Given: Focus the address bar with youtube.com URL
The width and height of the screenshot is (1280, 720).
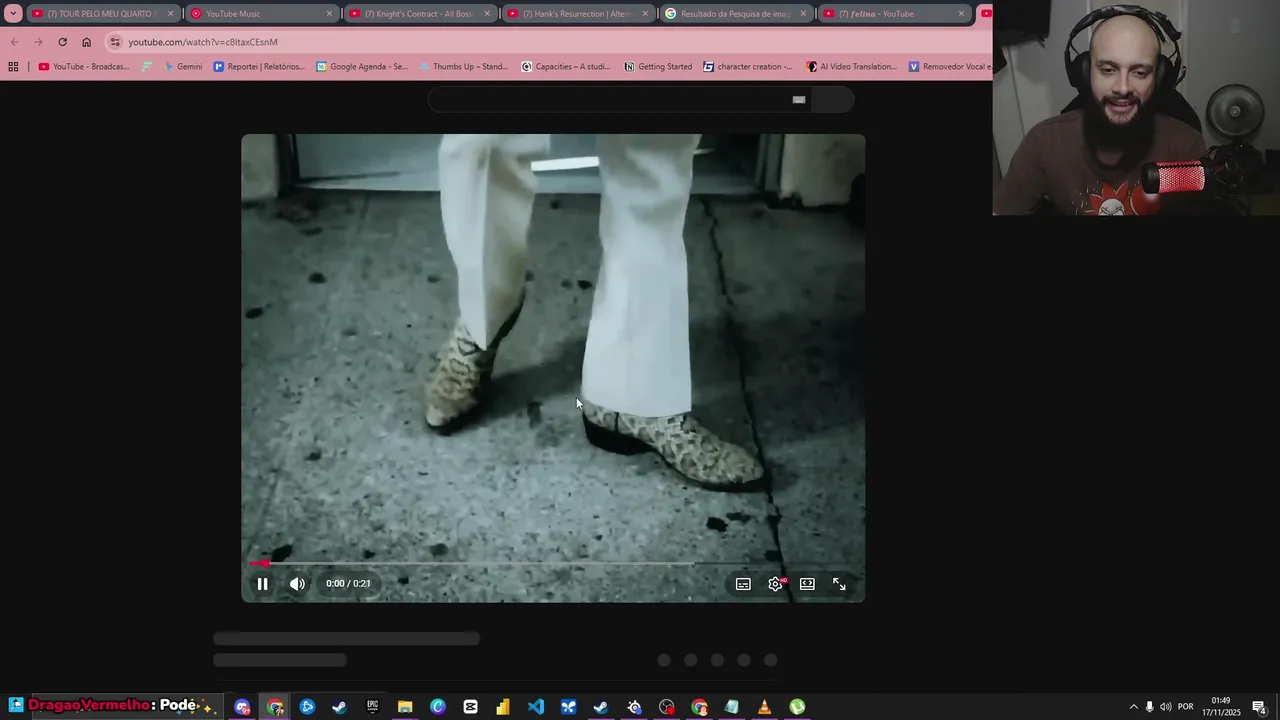Looking at the screenshot, I should [x=550, y=42].
